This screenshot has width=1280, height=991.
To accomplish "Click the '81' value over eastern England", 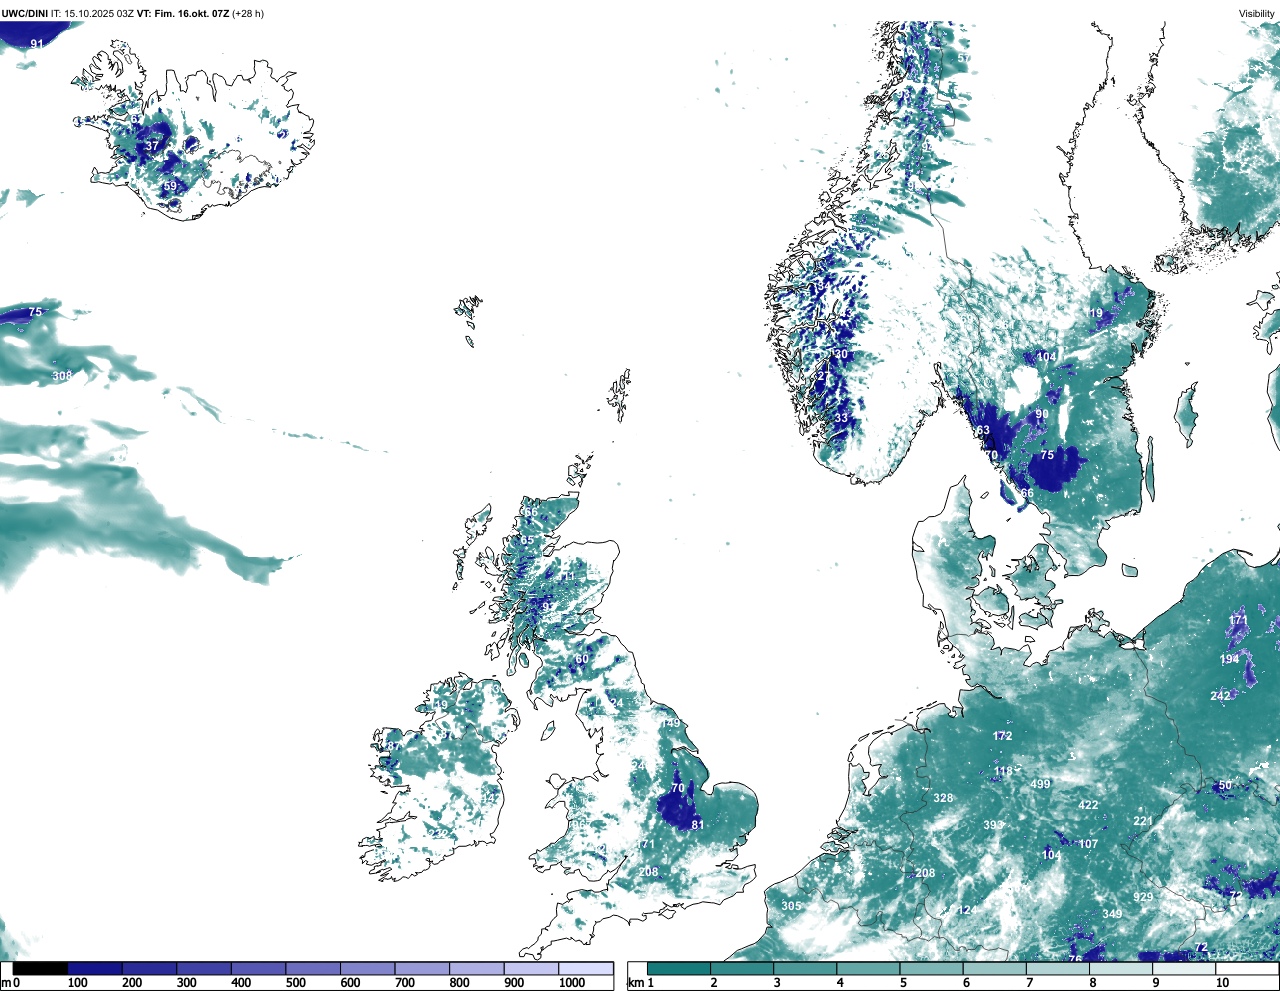I will 698,825.
